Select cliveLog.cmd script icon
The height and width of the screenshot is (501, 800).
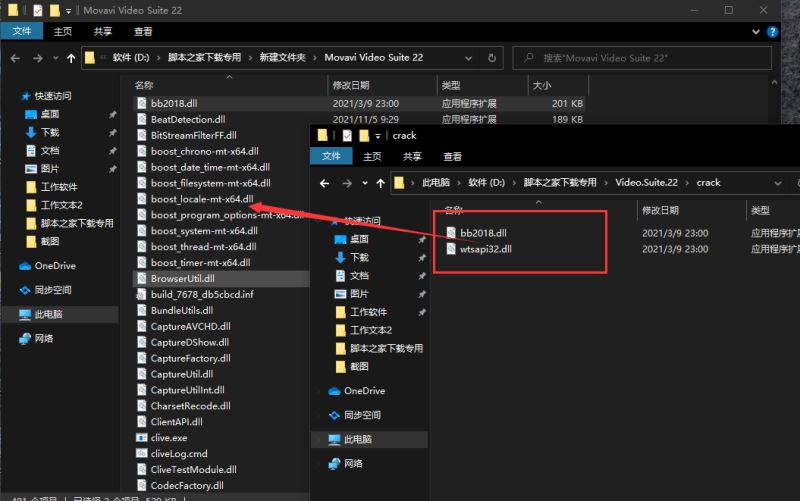[x=142, y=454]
